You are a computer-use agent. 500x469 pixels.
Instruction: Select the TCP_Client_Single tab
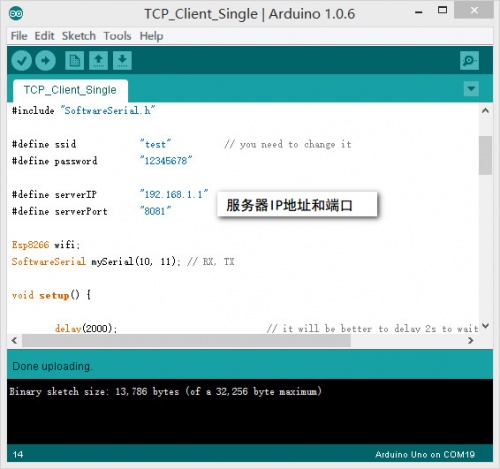point(70,90)
